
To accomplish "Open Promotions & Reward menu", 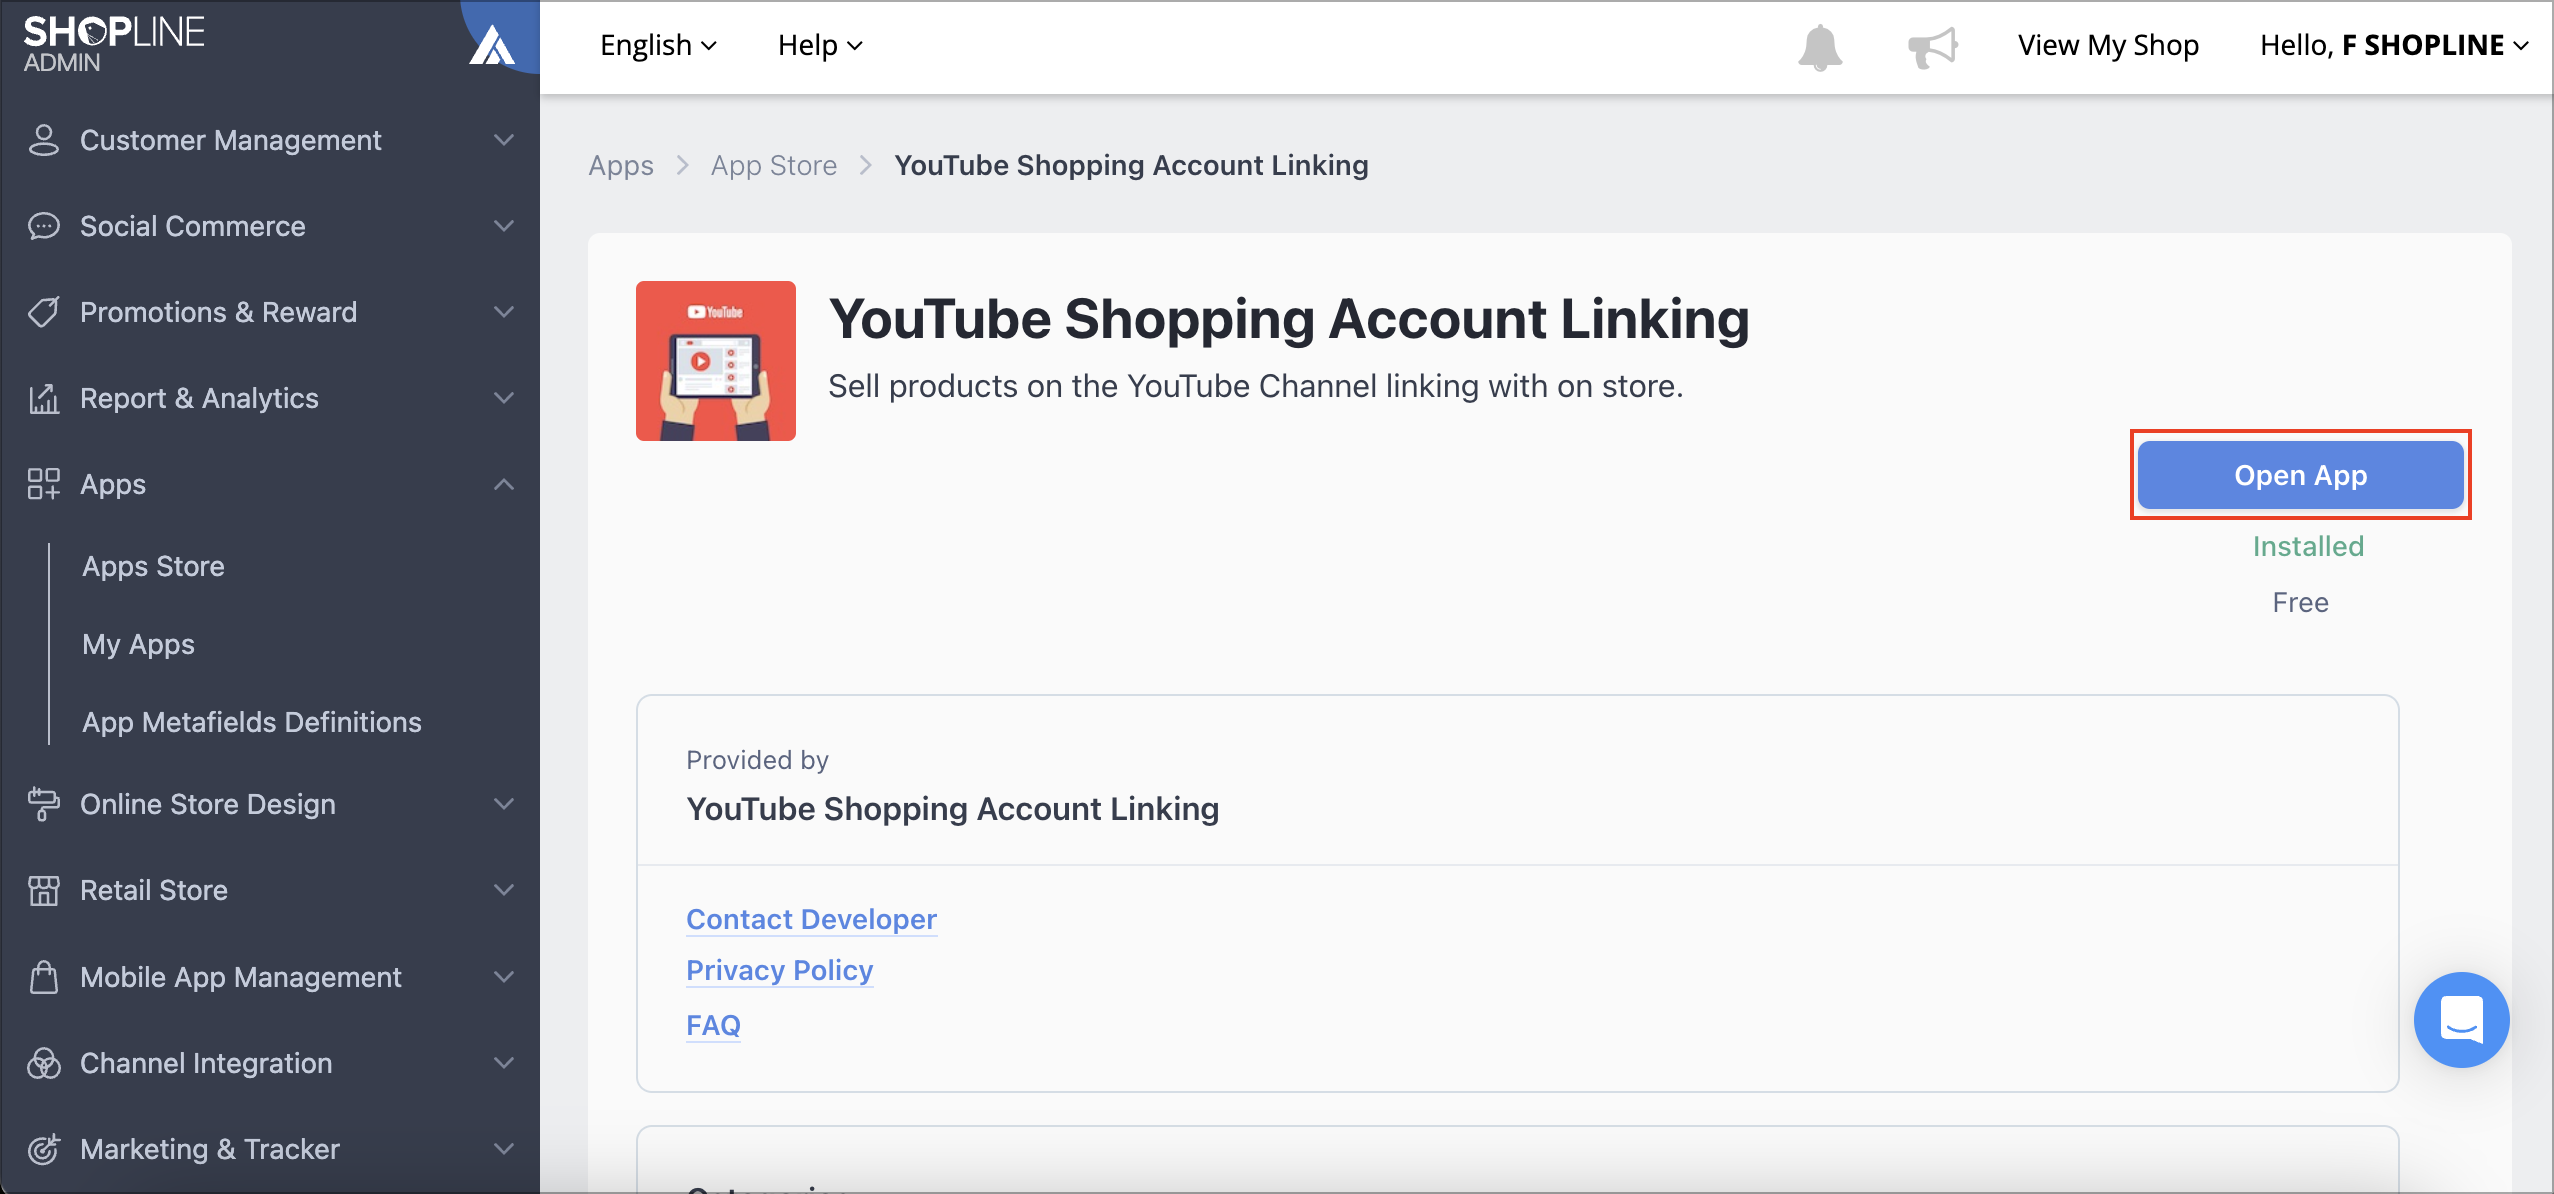I will tap(270, 312).
